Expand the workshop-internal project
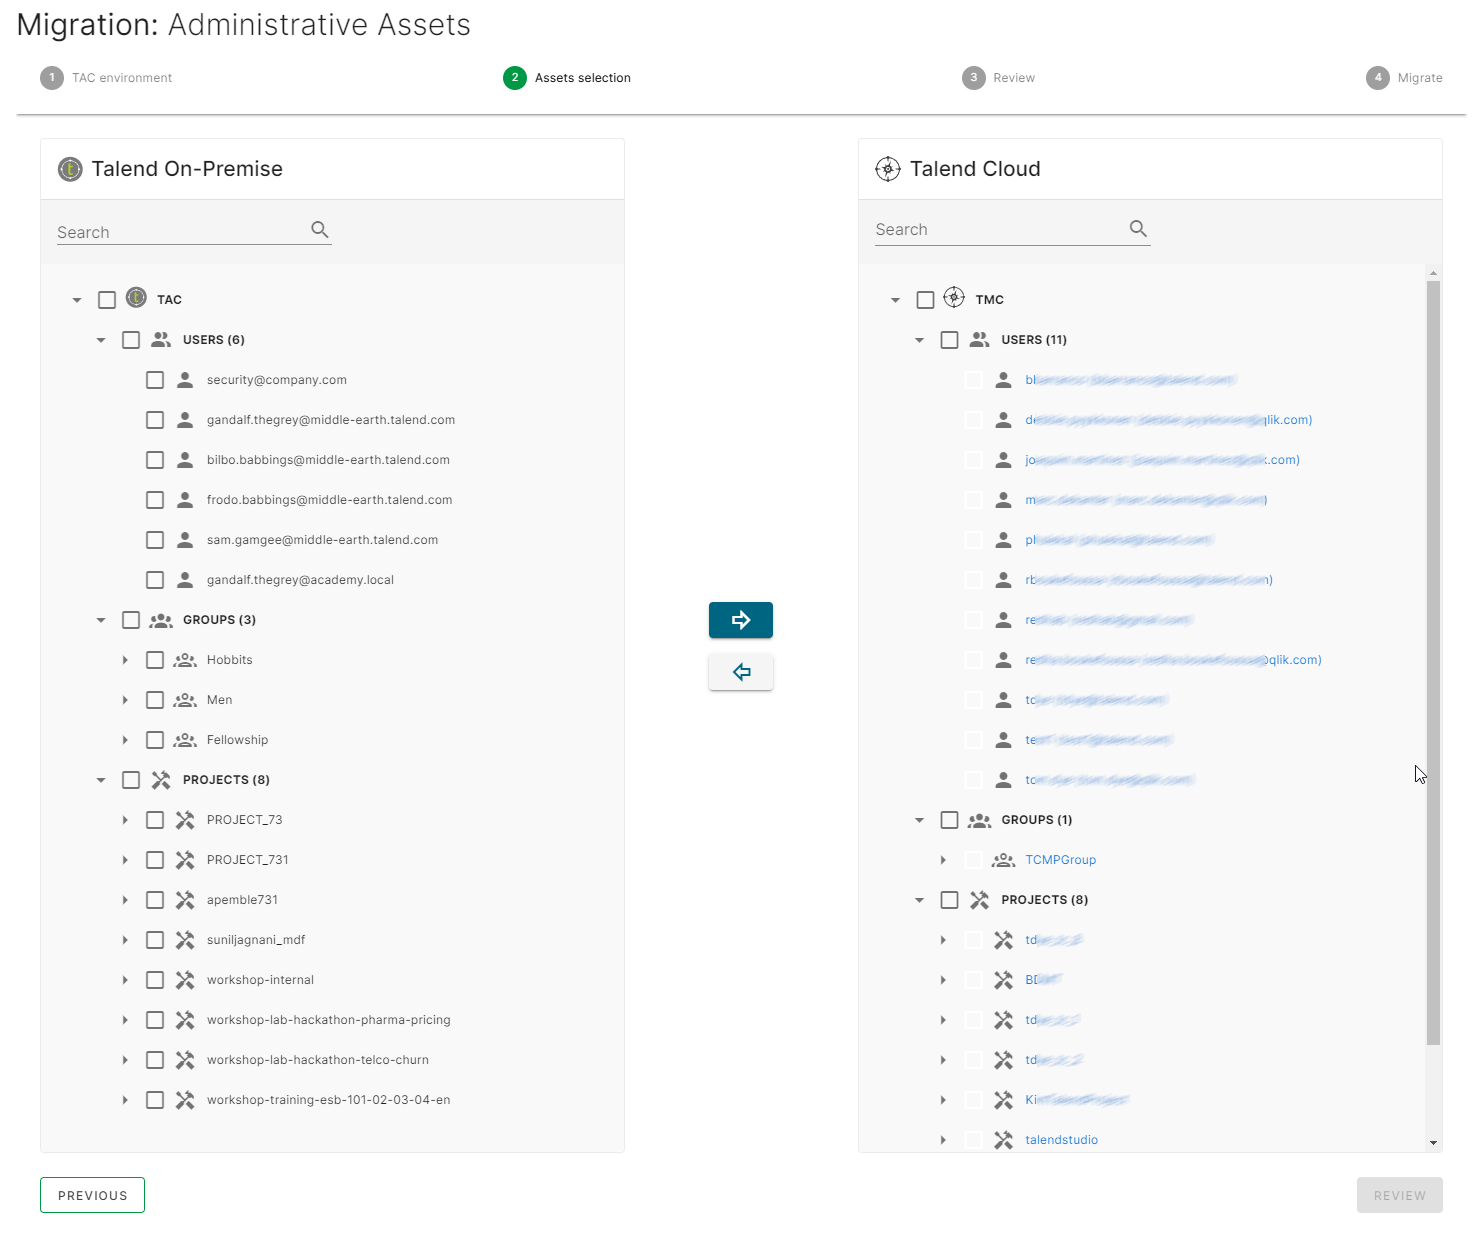Image resolution: width=1480 pixels, height=1246 pixels. (125, 979)
